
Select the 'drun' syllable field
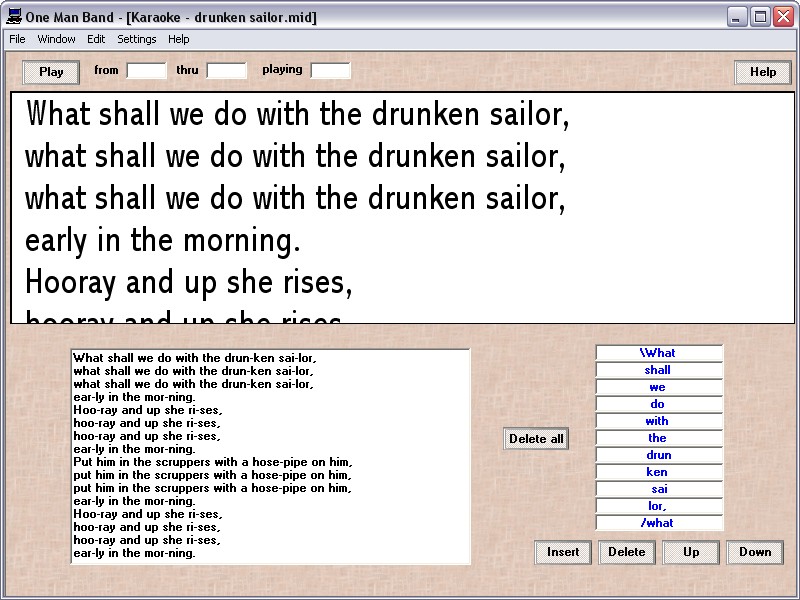[659, 455]
